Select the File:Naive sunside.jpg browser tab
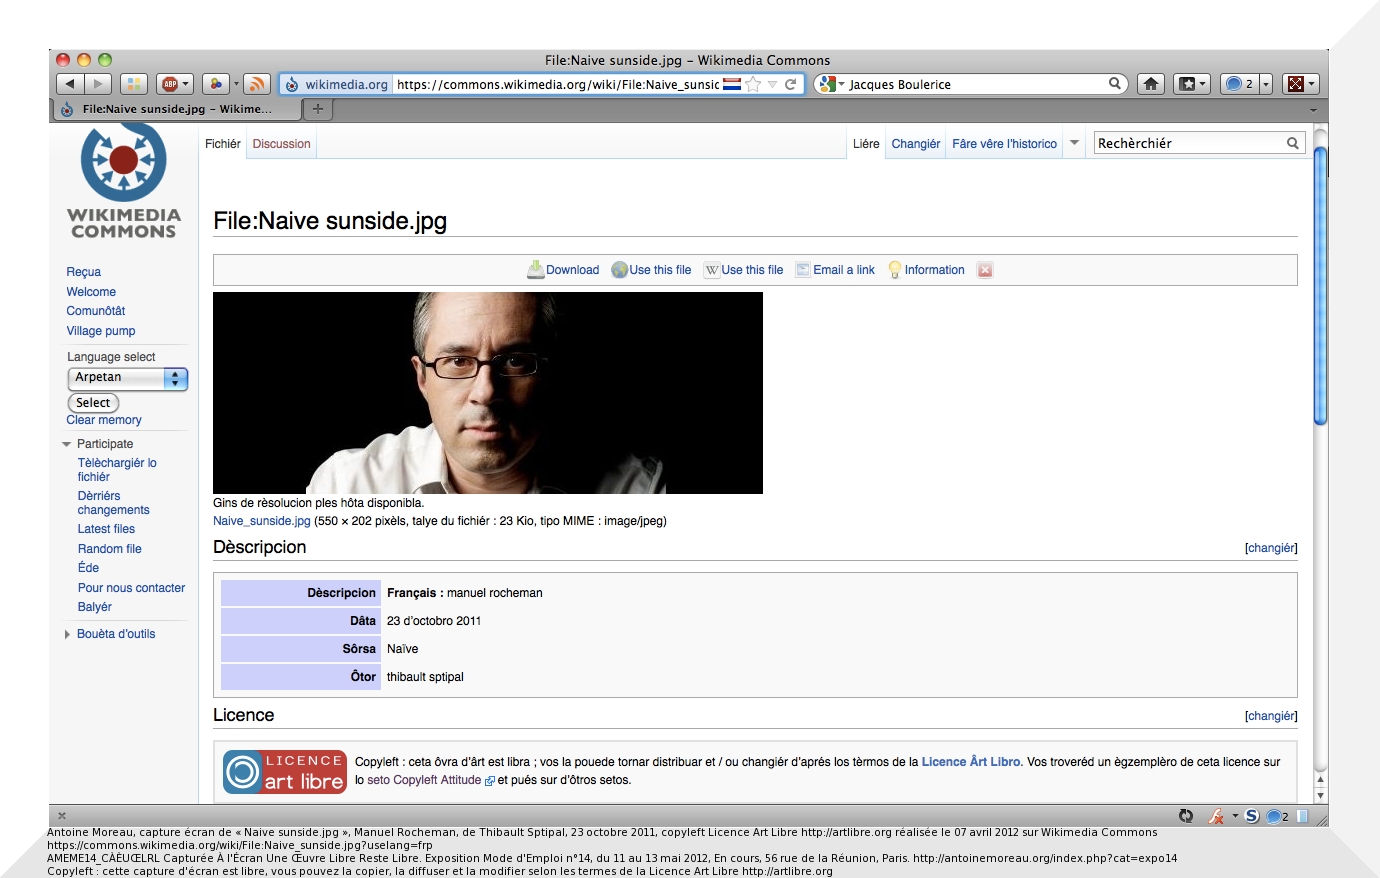1380x878 pixels. (x=175, y=109)
